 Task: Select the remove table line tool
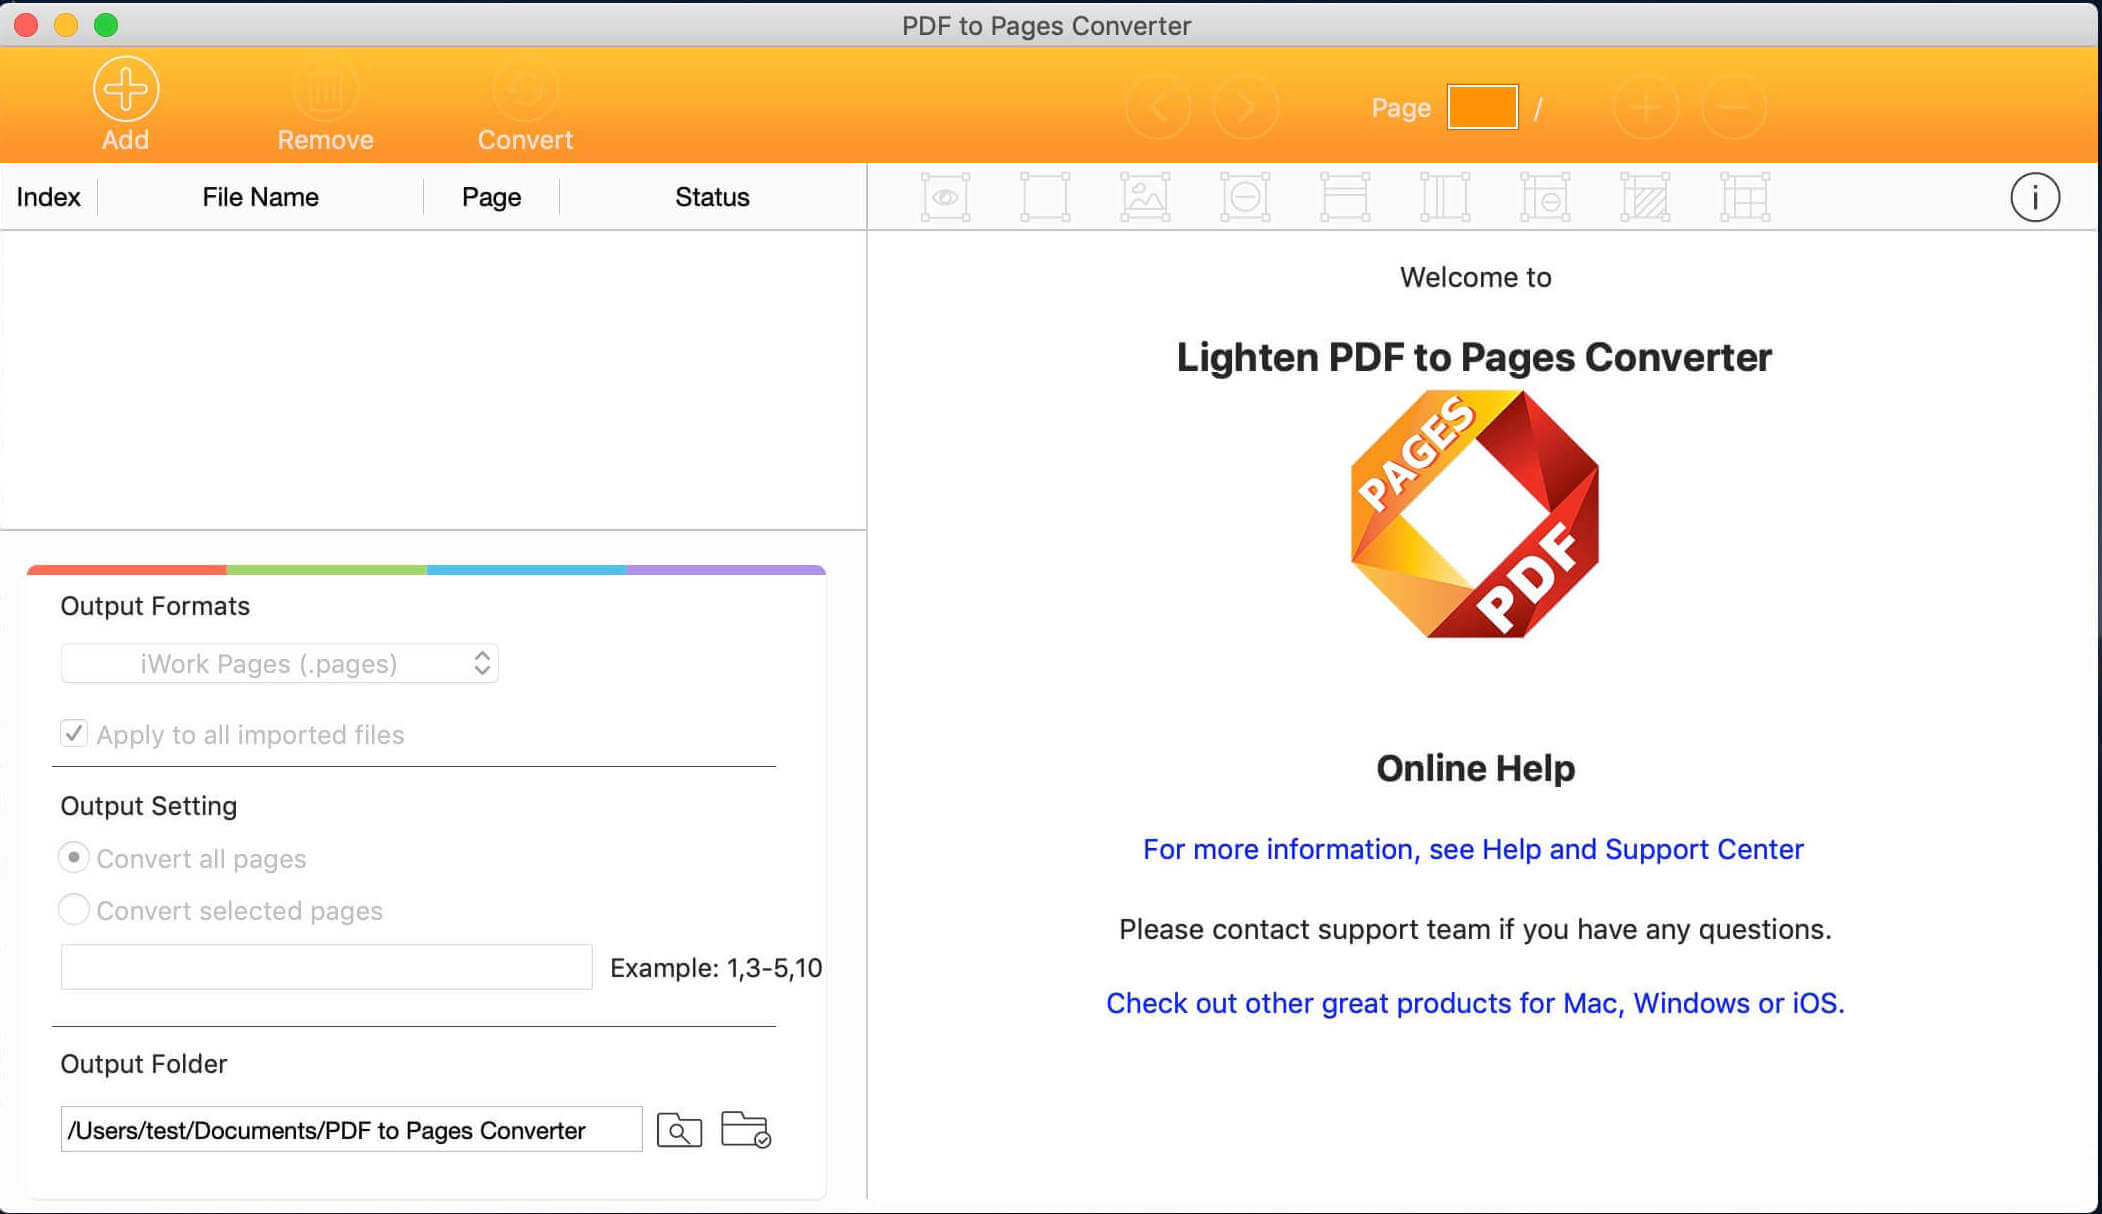click(x=1545, y=197)
